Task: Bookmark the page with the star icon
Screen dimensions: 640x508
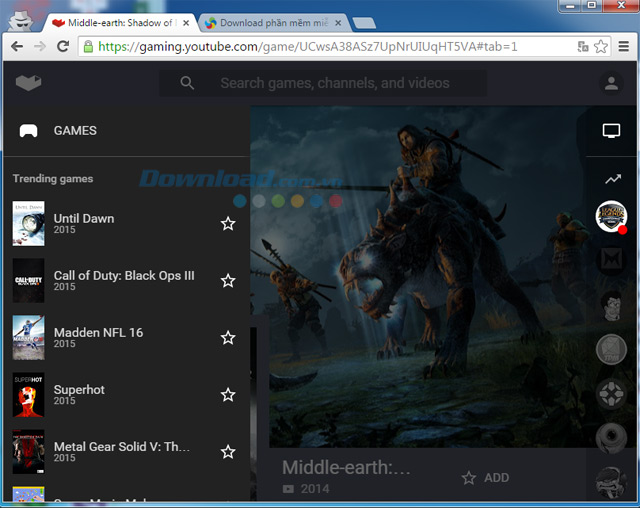Action: 601,47
